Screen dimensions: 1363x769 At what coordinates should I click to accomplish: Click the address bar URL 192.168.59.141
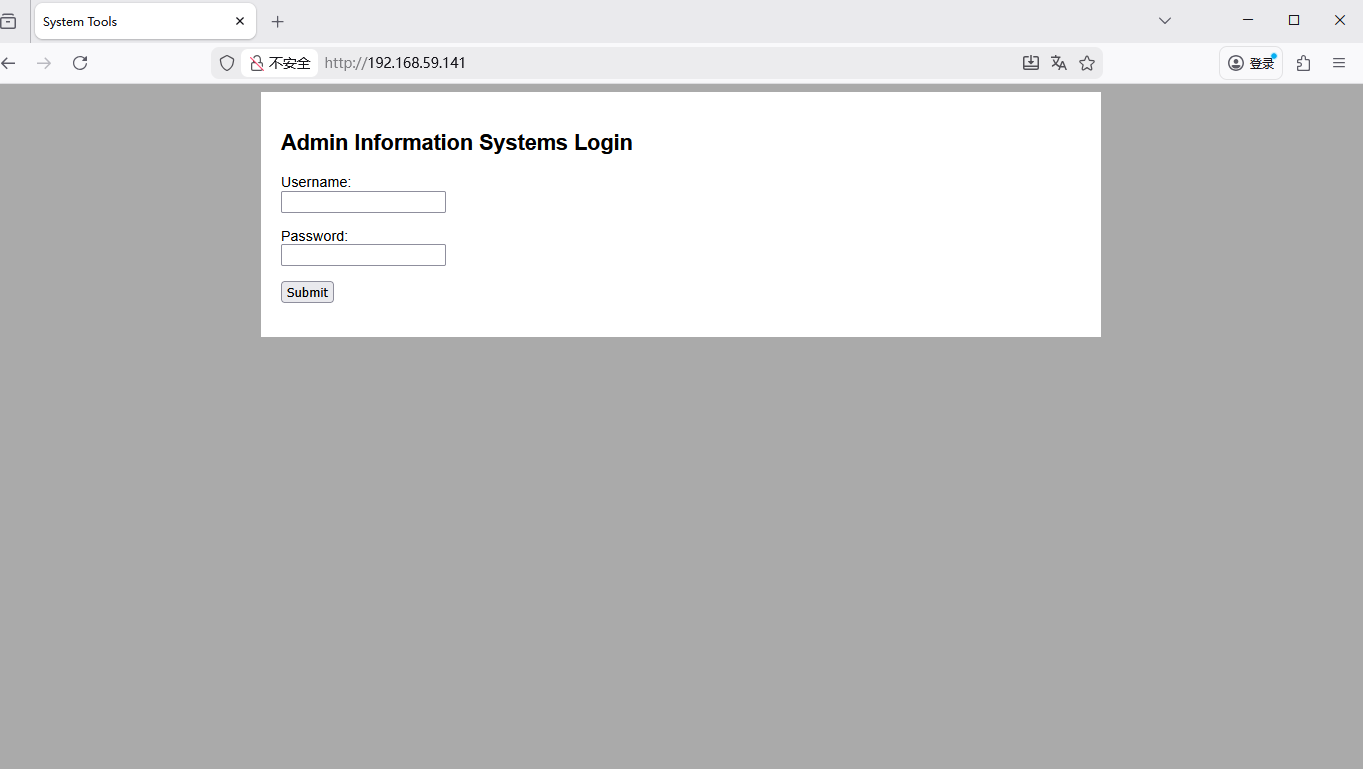click(395, 63)
